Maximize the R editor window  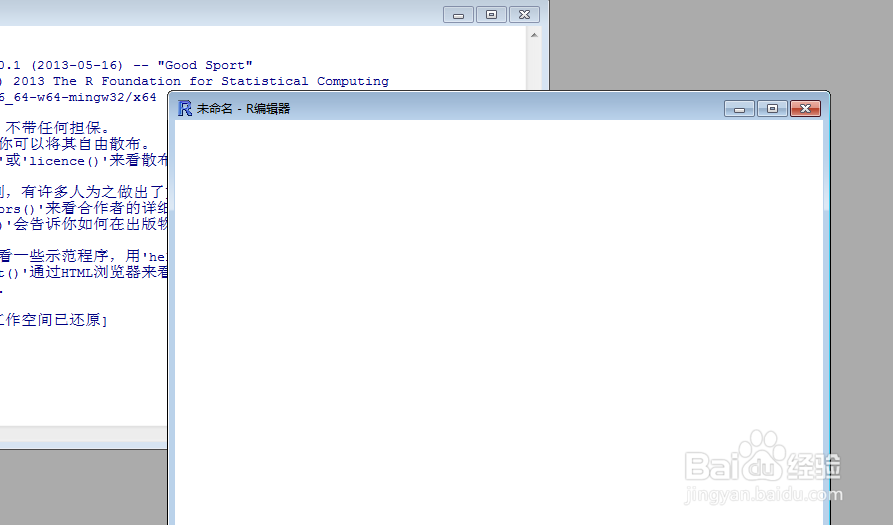[772, 109]
